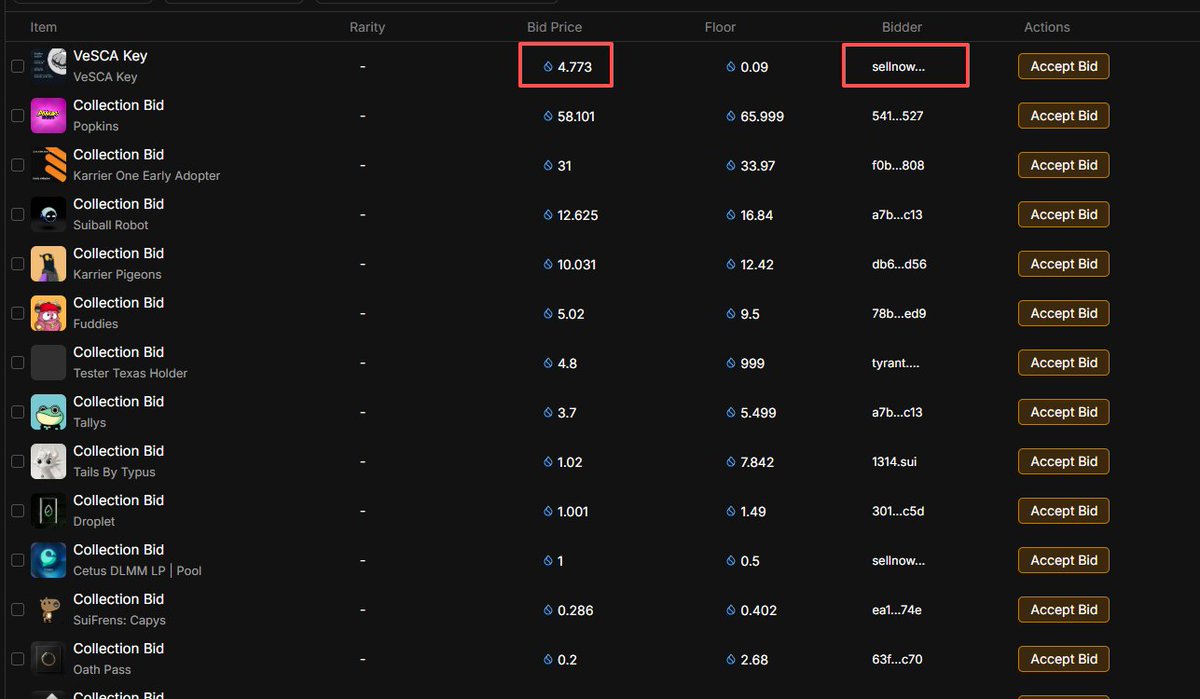The height and width of the screenshot is (699, 1200).
Task: Accept the Tester Texas Holder bid
Action: 1063,363
